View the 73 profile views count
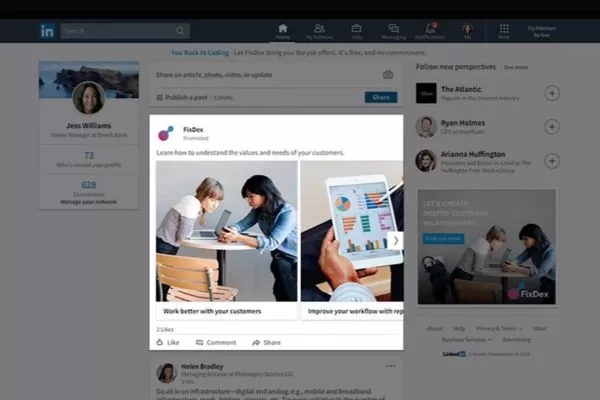600x400 pixels. coord(89,155)
